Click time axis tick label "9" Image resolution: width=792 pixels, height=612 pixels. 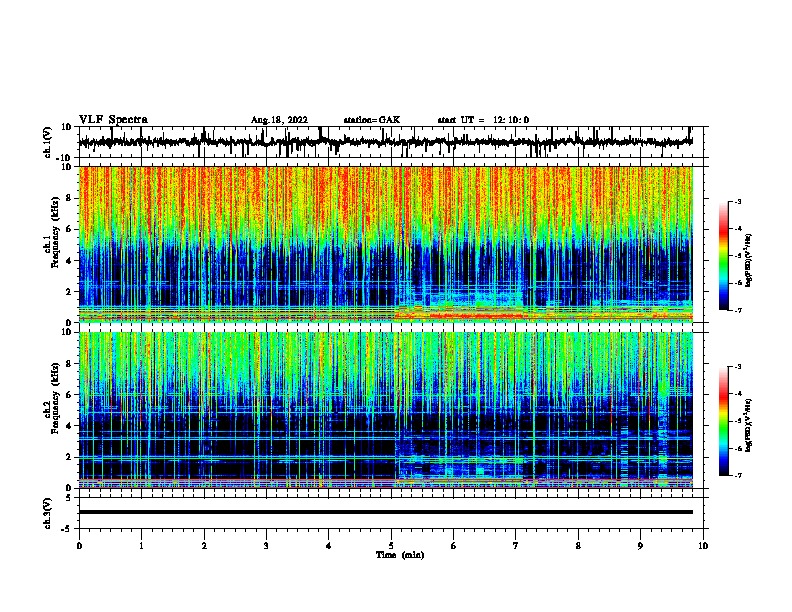[640, 545]
